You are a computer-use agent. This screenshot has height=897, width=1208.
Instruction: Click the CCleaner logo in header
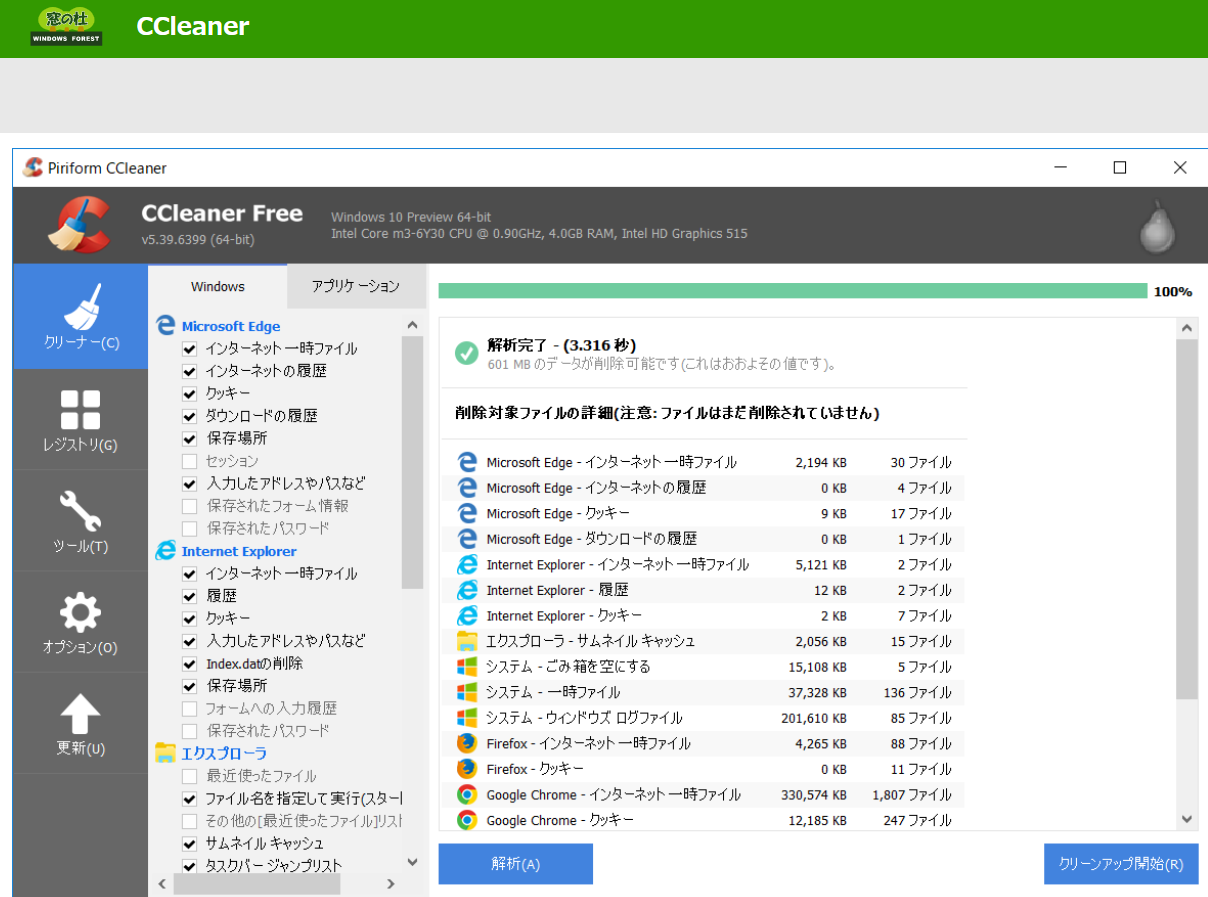point(78,225)
